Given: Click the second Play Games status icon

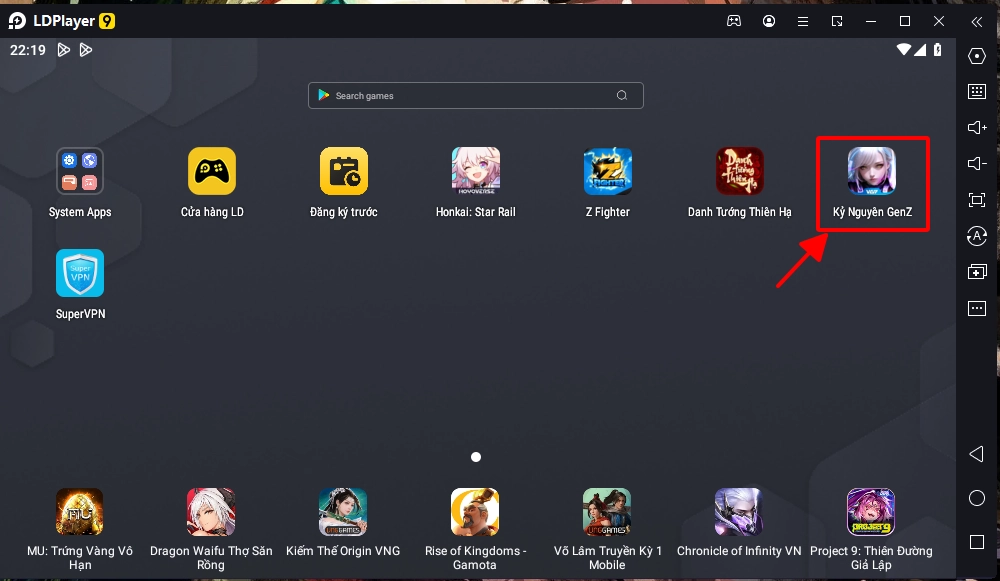Looking at the screenshot, I should tap(85, 50).
